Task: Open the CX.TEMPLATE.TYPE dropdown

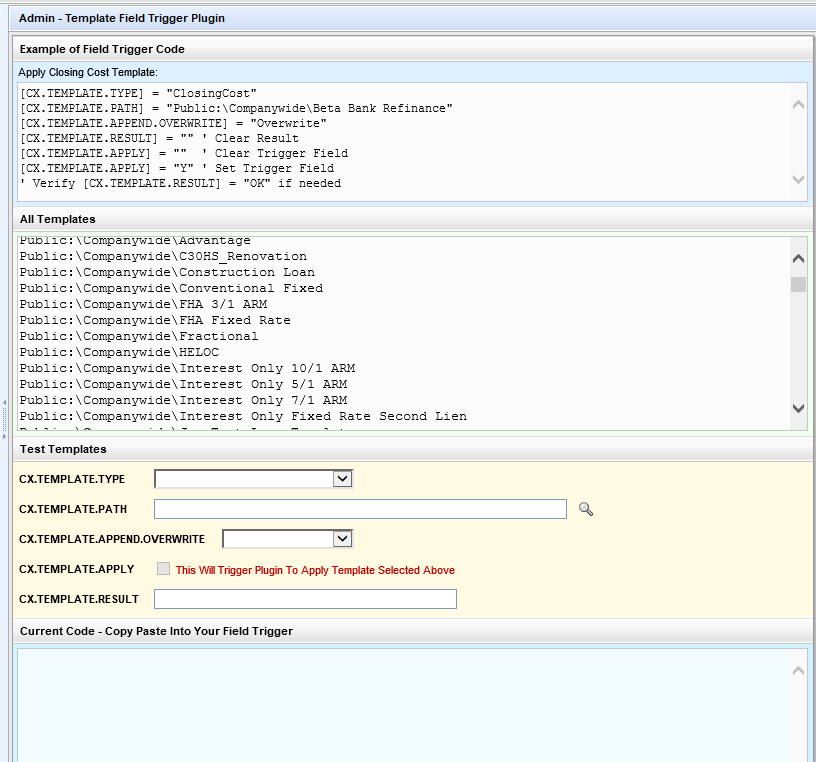Action: coord(254,479)
